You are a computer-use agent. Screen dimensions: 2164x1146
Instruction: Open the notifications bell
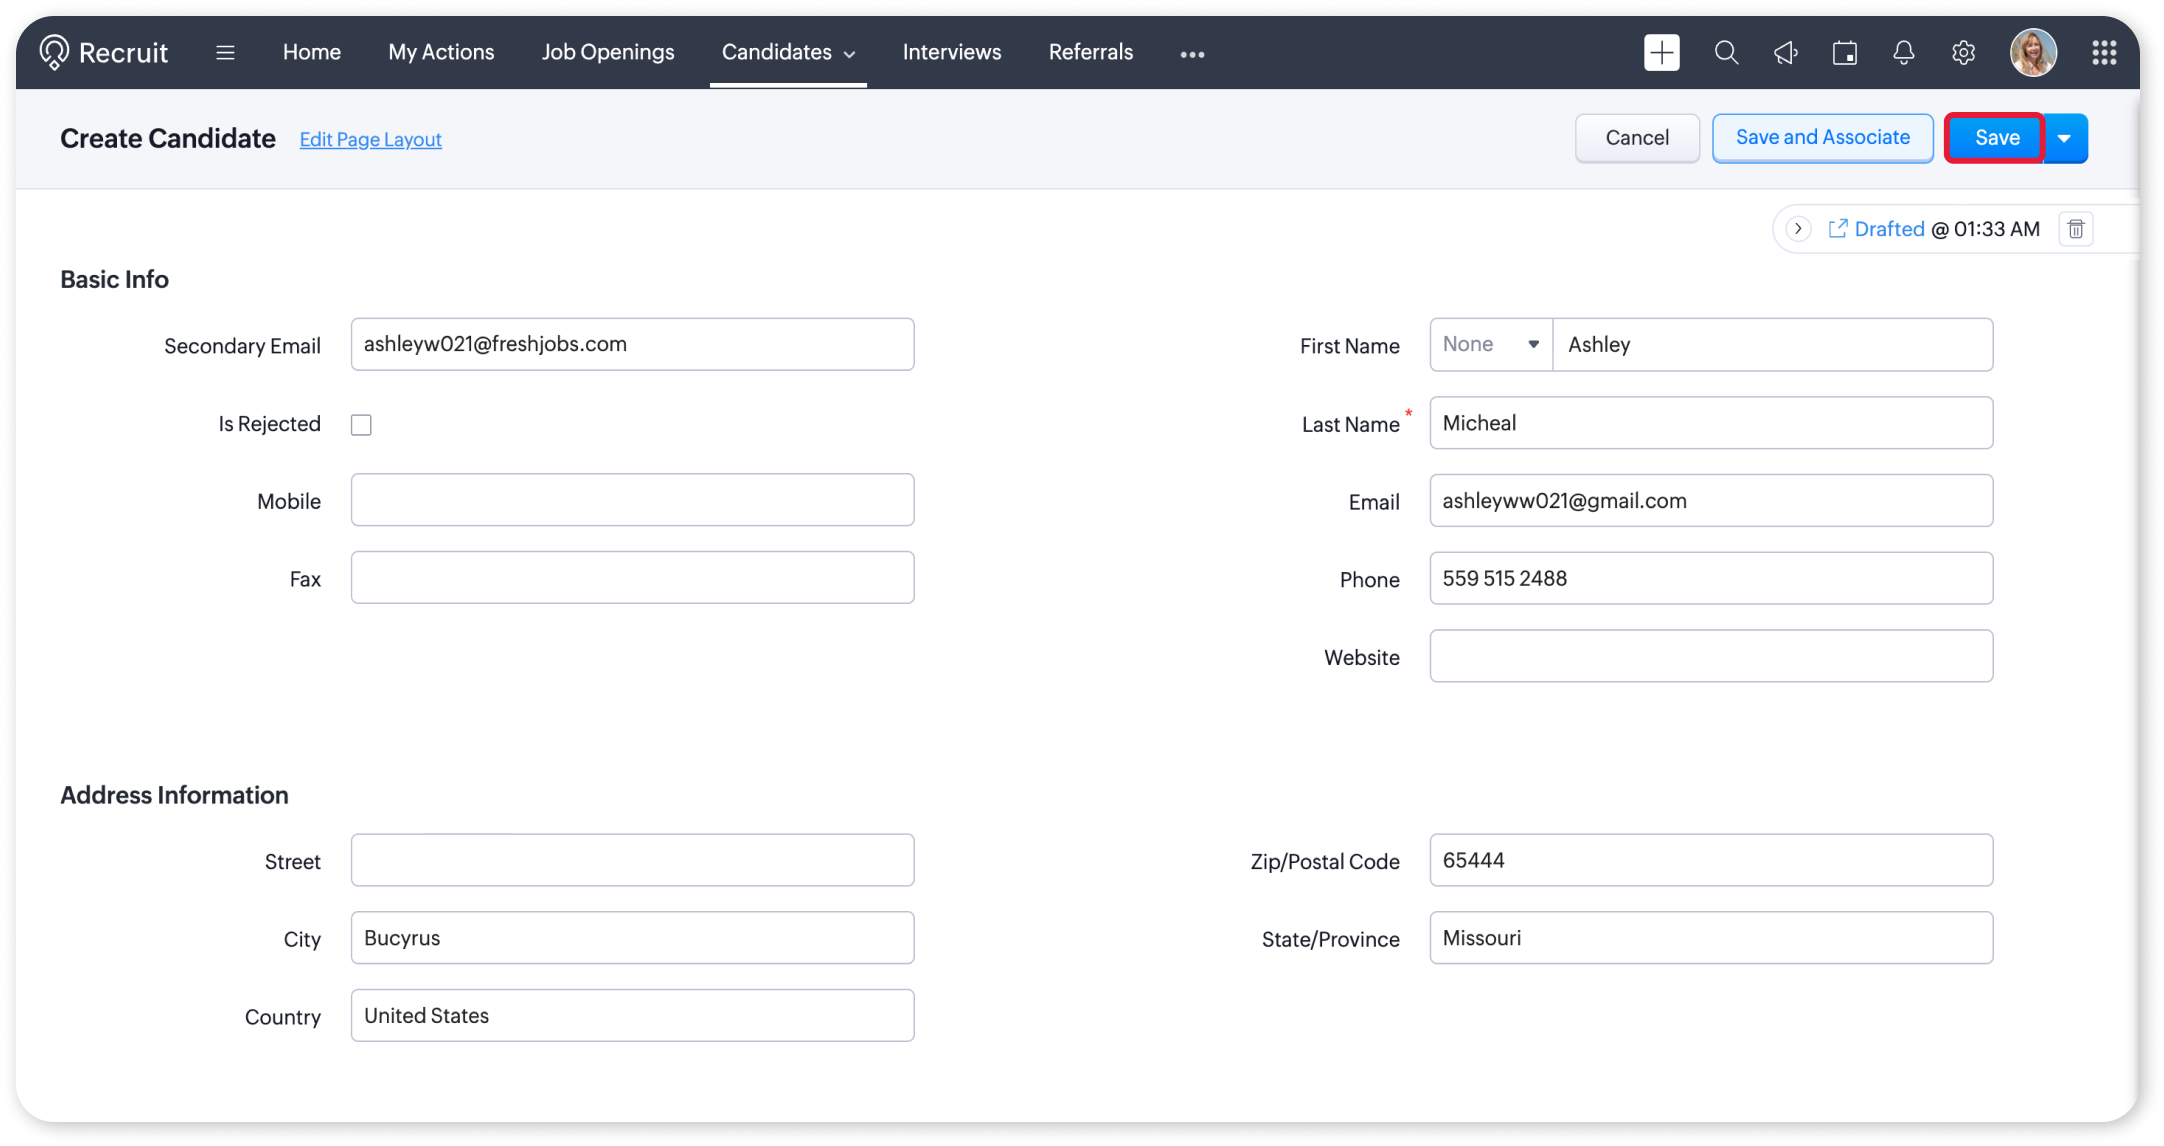[1903, 52]
